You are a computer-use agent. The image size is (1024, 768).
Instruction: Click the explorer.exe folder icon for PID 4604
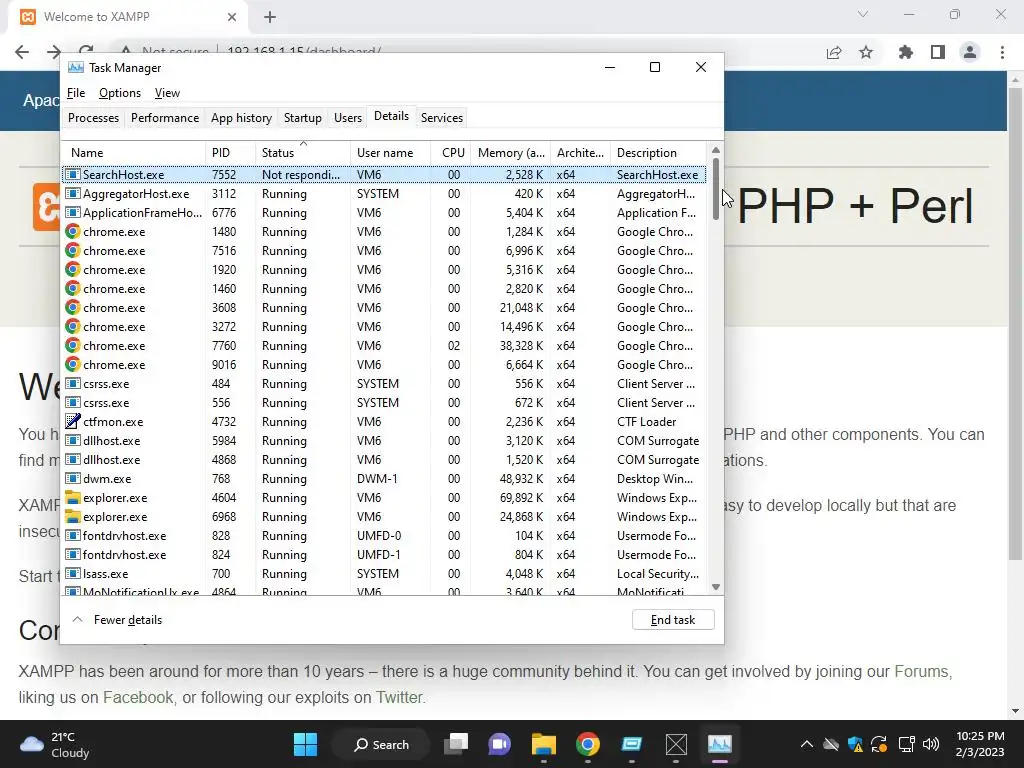[73, 498]
